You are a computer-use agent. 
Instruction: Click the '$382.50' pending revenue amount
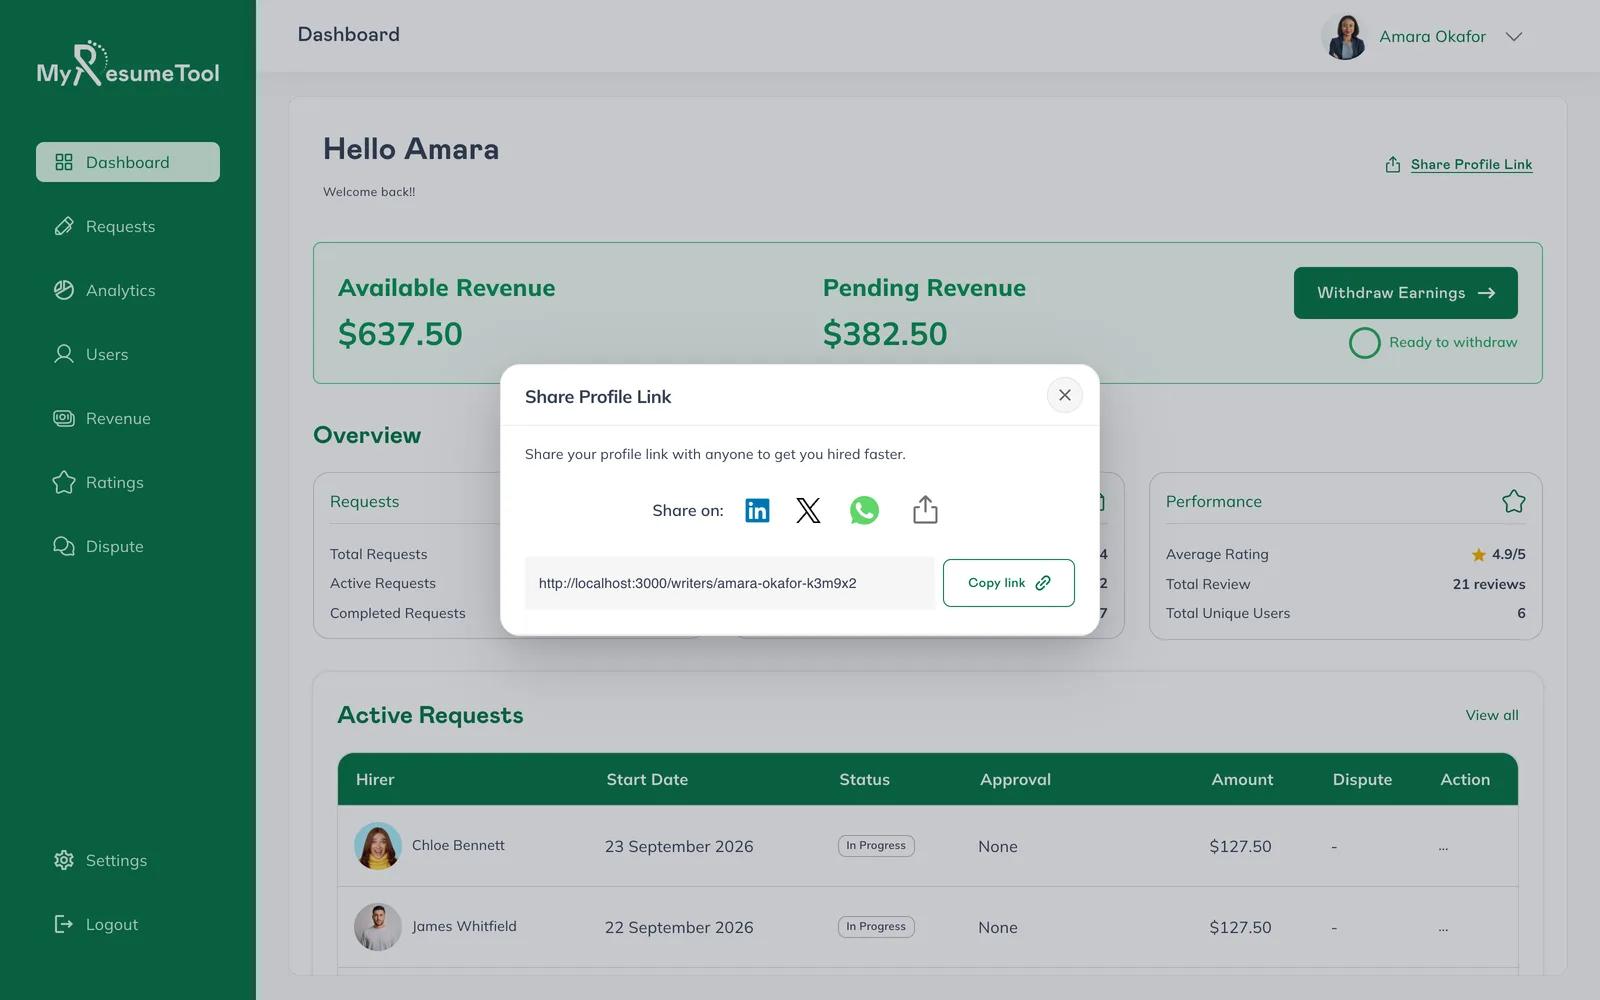(x=885, y=334)
